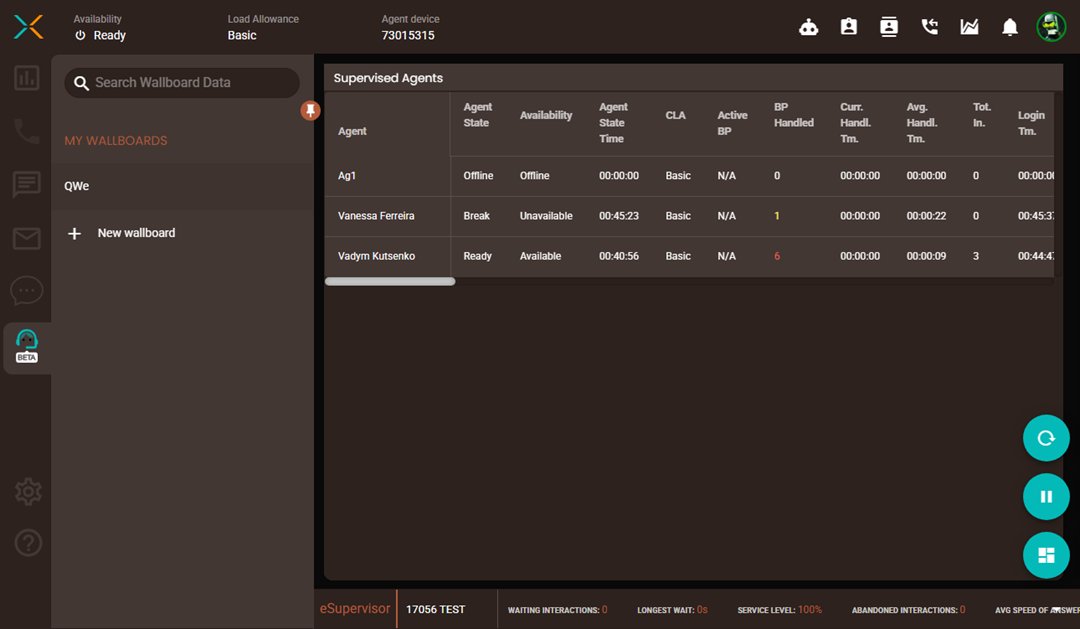
Task: Select the QWe wallboard
Action: pyautogui.click(x=77, y=186)
